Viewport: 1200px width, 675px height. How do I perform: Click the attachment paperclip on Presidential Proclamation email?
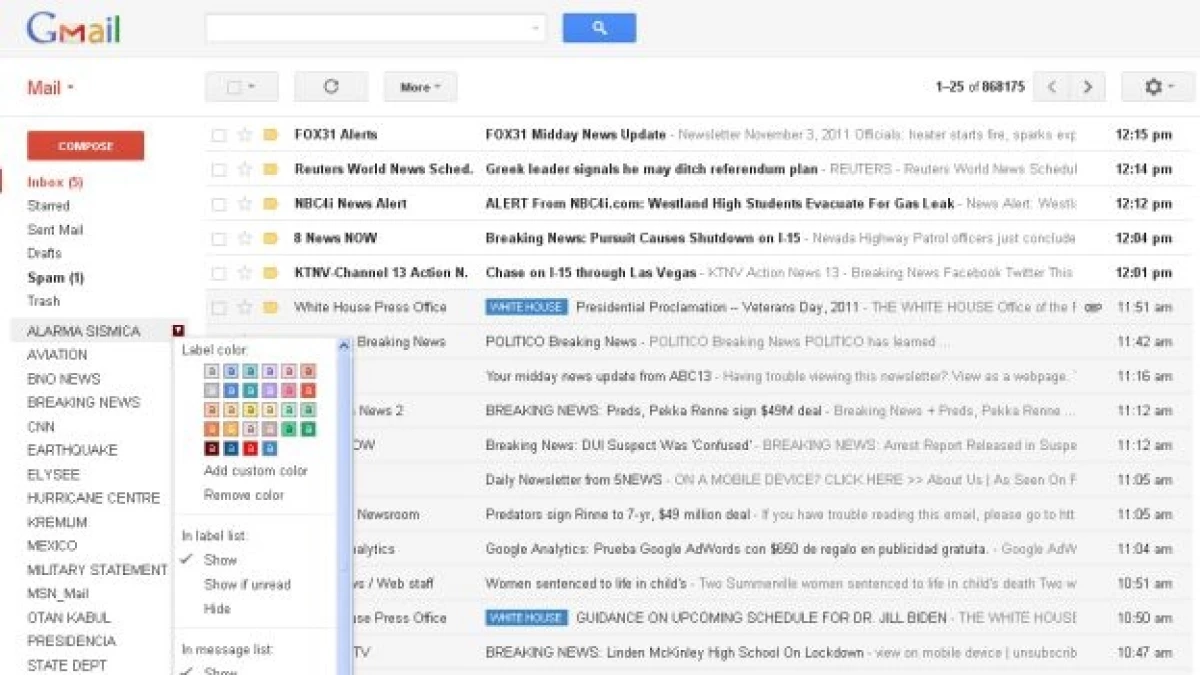(1092, 308)
